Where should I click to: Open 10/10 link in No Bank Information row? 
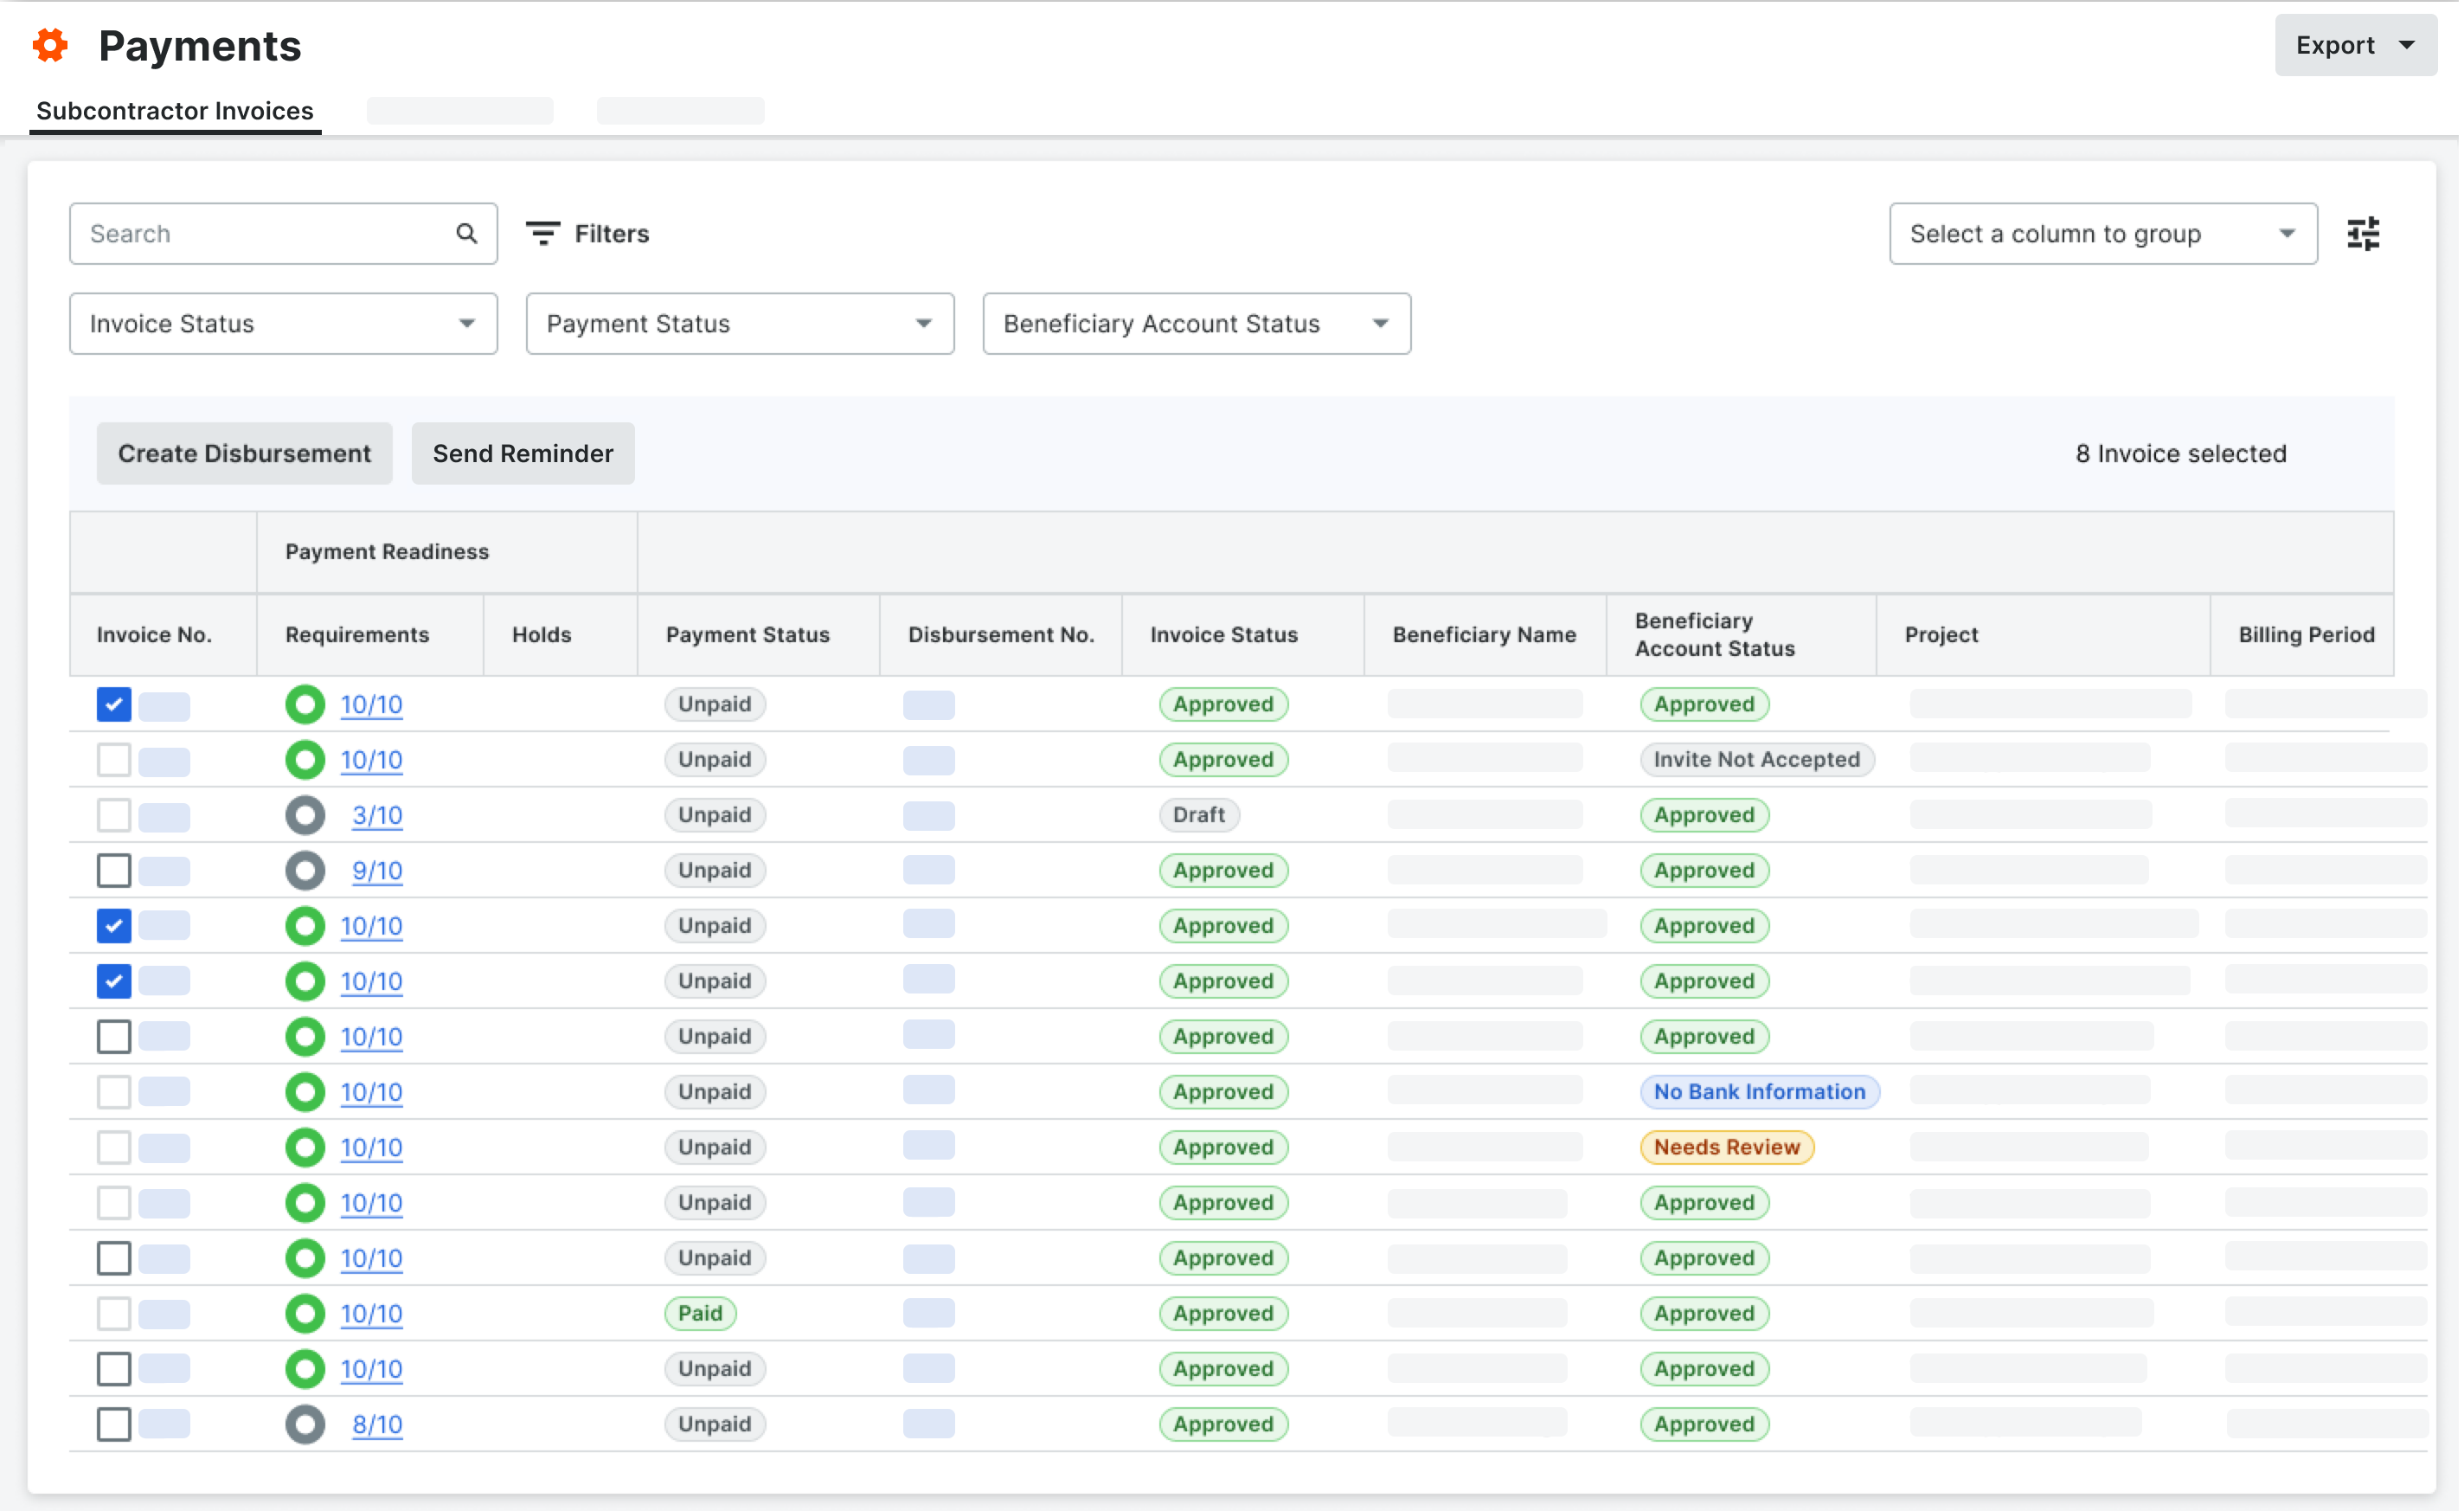pos(372,1092)
